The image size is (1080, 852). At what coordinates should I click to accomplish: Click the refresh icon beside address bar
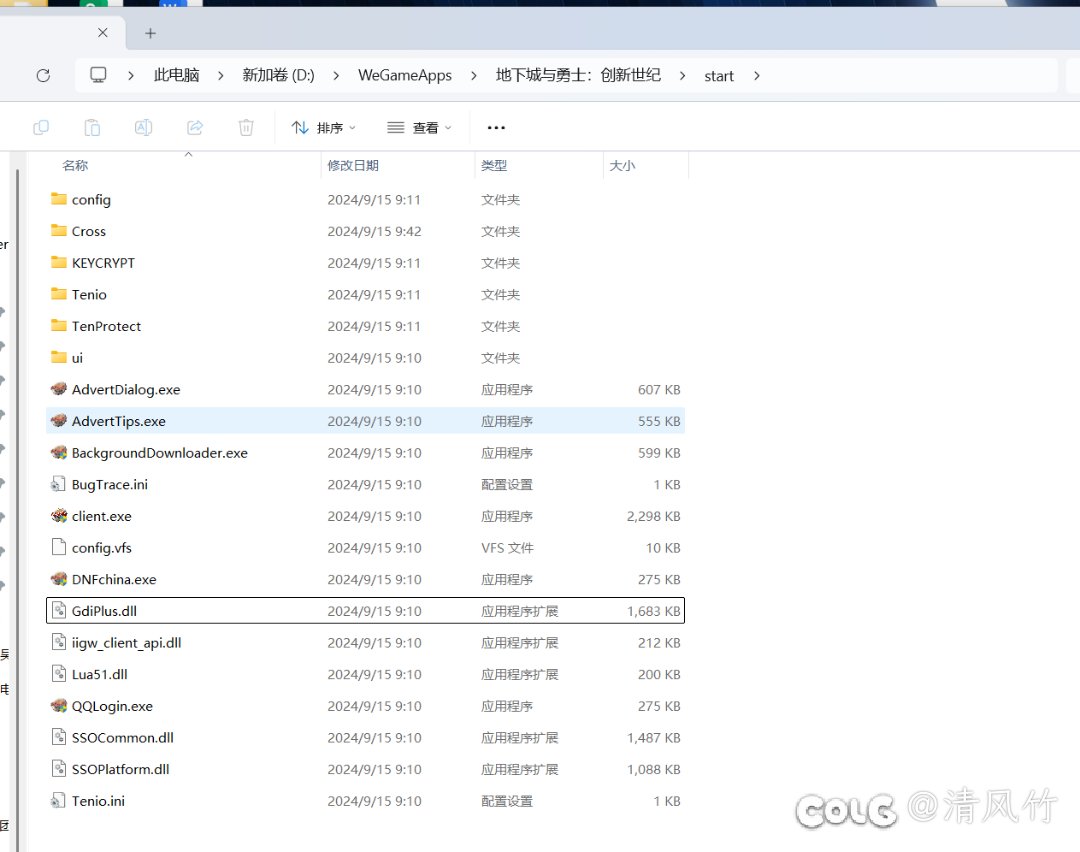coord(43,75)
